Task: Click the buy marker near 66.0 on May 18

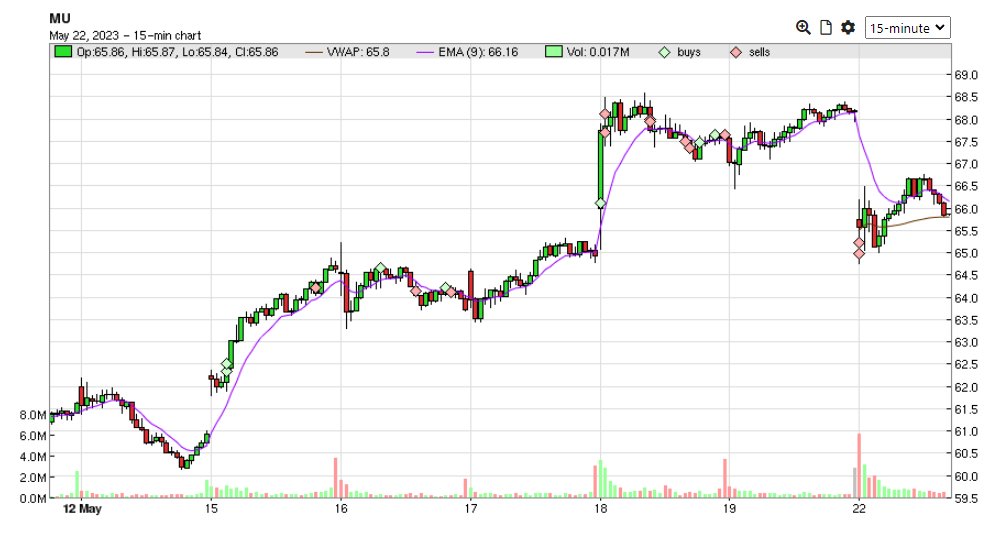Action: (600, 203)
